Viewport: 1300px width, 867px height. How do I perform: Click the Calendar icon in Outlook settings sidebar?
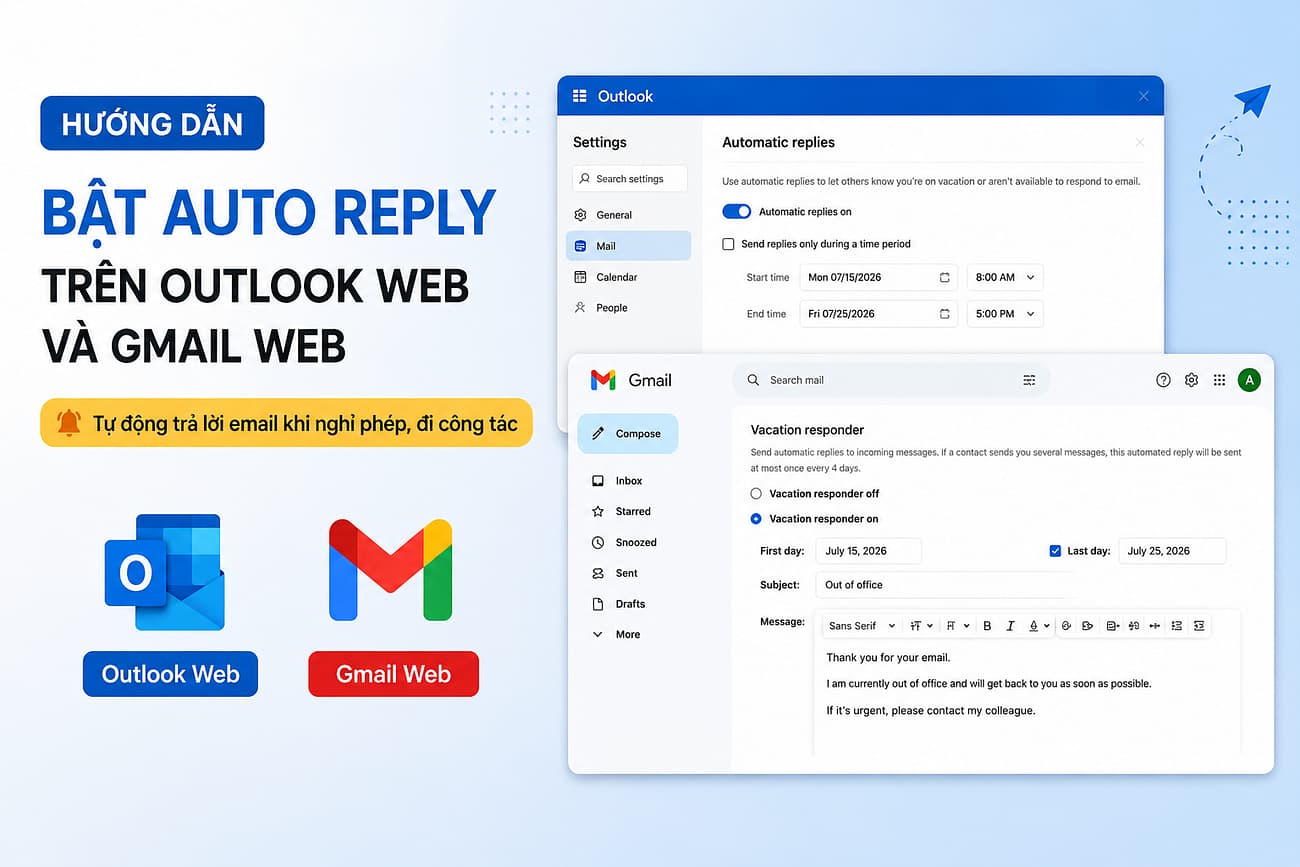coord(580,277)
